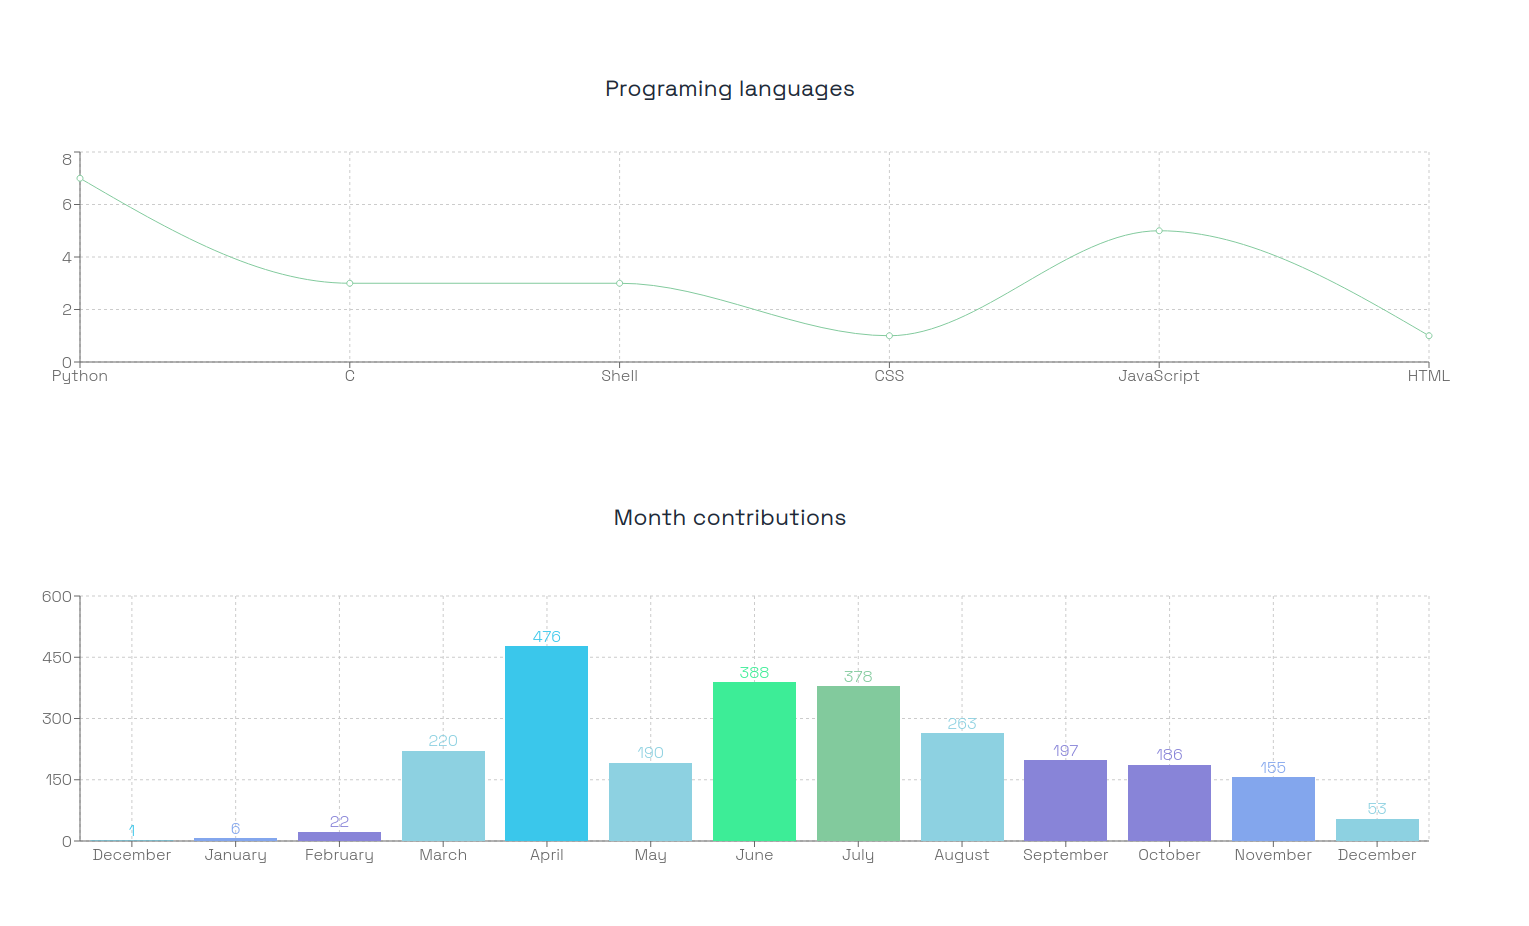Select the last December bar valued 53
This screenshot has height=926, width=1529.
click(1377, 830)
